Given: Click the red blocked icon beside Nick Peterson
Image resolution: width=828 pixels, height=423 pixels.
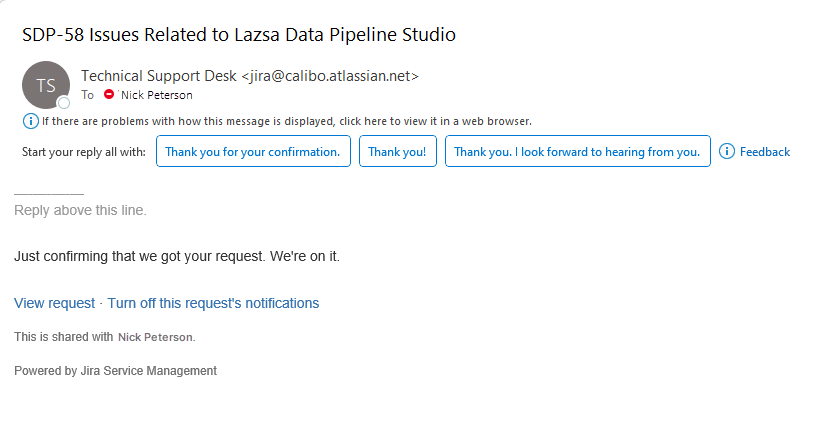Looking at the screenshot, I should coord(109,94).
